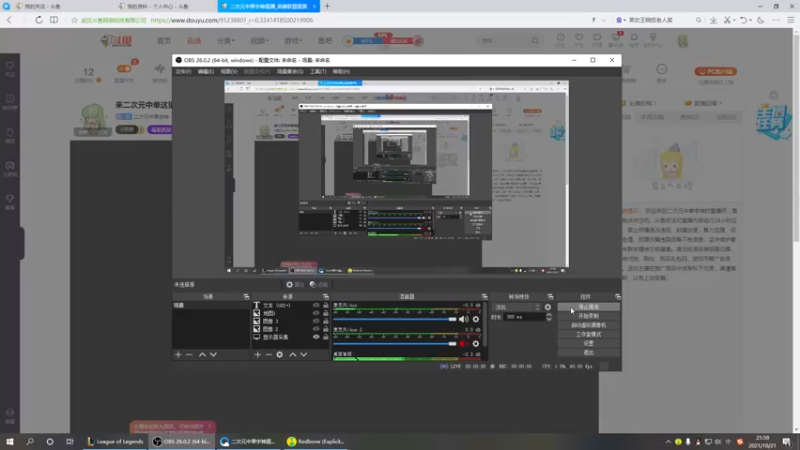The height and width of the screenshot is (450, 800).
Task: Add a new source with plus icon
Action: (x=258, y=355)
